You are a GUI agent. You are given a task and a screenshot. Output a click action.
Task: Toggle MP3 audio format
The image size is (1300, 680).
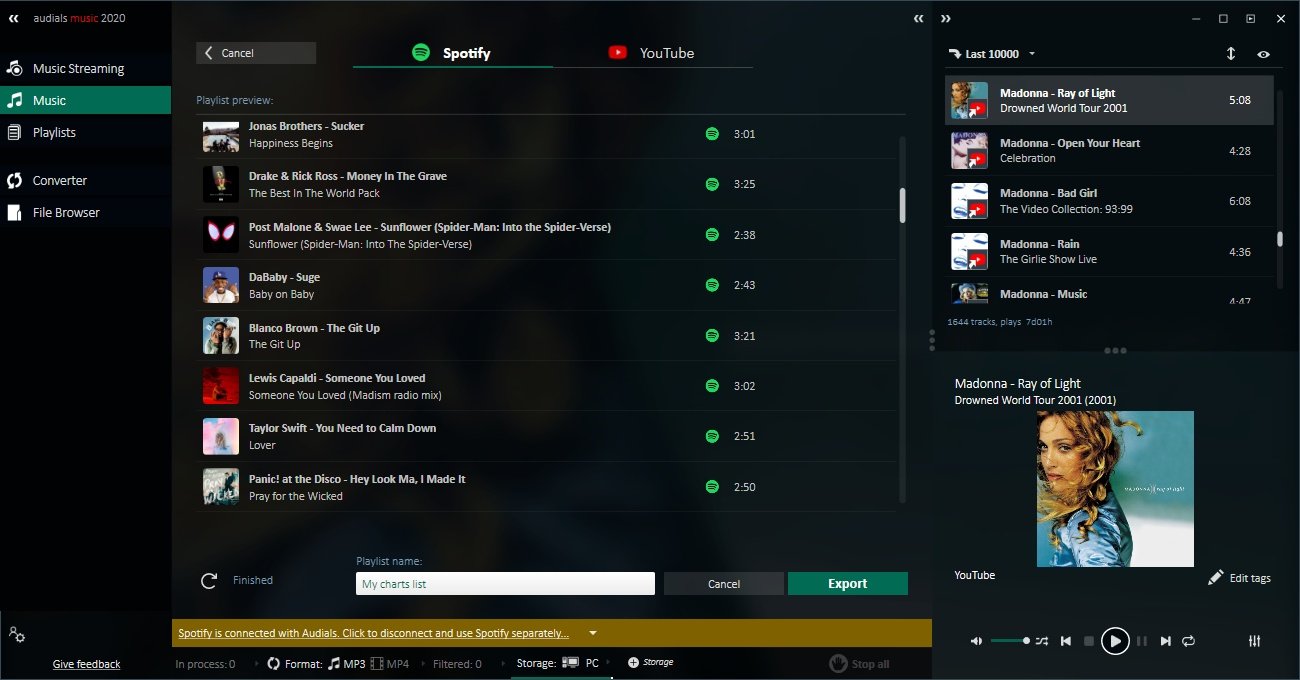click(346, 664)
